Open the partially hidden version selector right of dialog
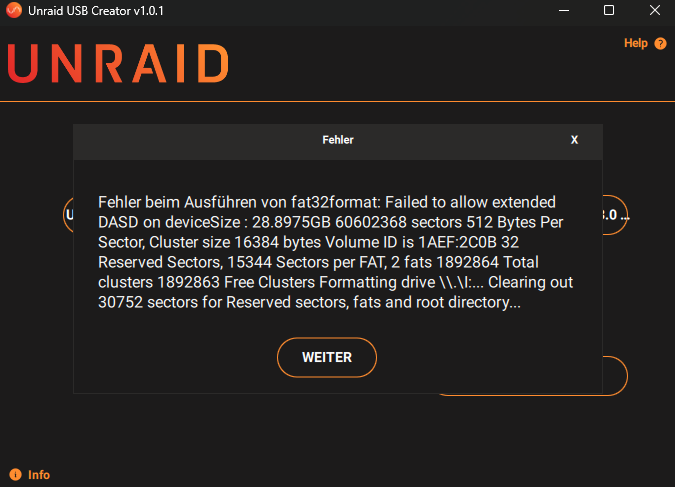 pyautogui.click(x=615, y=215)
